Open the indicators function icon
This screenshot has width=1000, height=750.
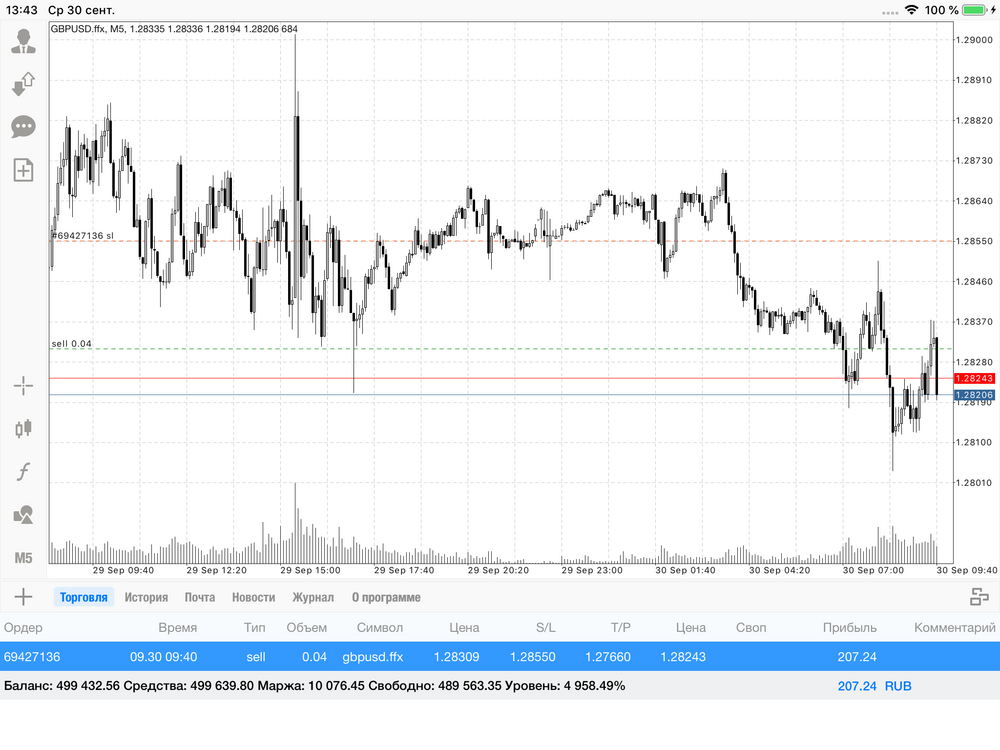pyautogui.click(x=24, y=472)
